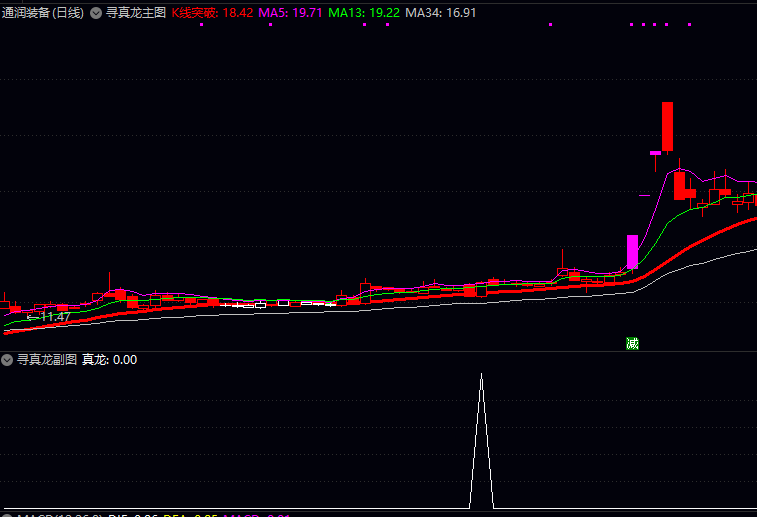The height and width of the screenshot is (517, 757).
Task: Select the magenta MA5: 19.71 label
Action: [290, 13]
